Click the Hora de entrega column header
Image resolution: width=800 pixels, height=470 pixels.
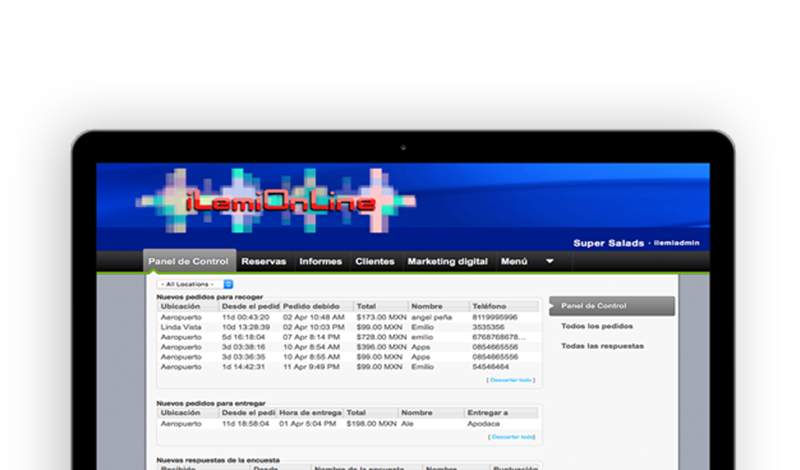tap(310, 412)
